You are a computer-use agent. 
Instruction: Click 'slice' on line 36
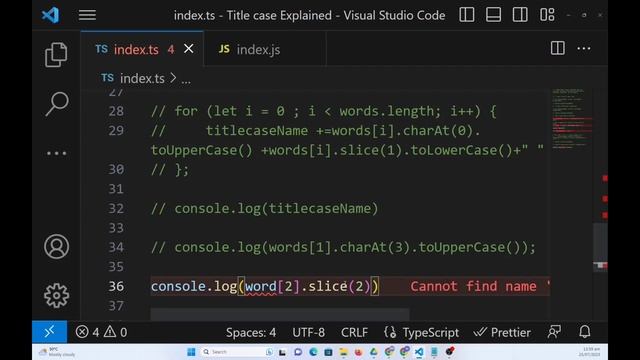[328, 286]
